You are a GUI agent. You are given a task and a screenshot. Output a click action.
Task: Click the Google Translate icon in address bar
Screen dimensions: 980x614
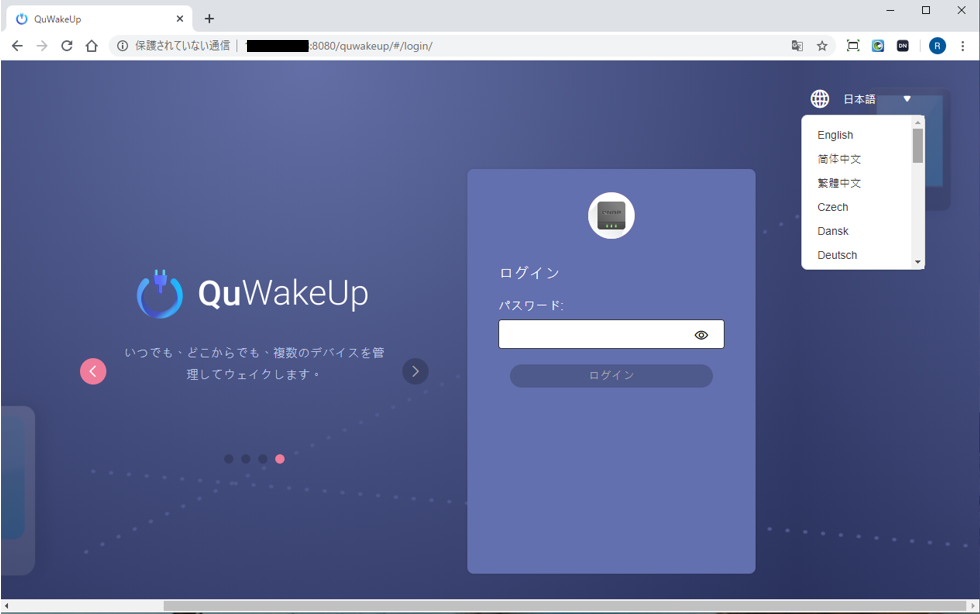797,46
